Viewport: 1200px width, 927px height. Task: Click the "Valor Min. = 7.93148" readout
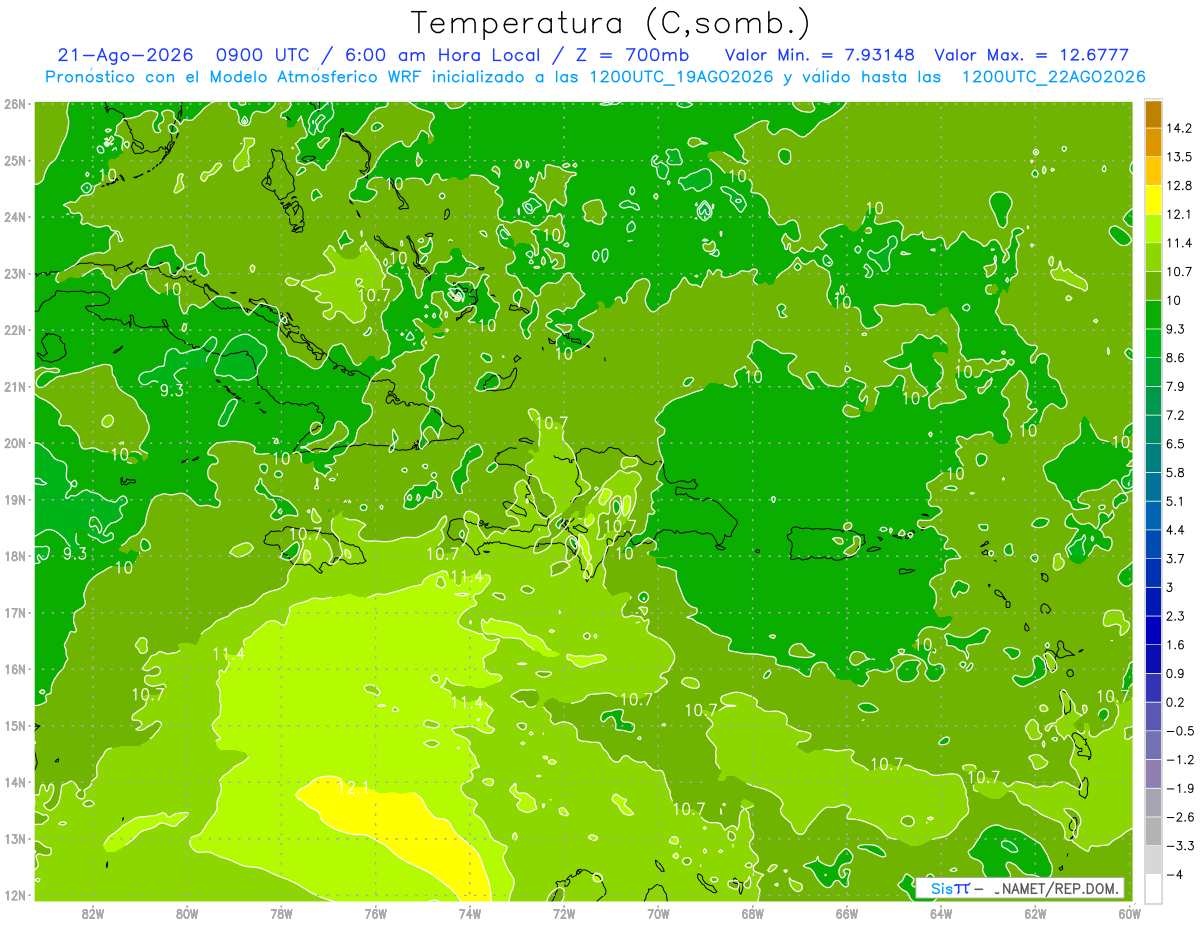tap(820, 54)
